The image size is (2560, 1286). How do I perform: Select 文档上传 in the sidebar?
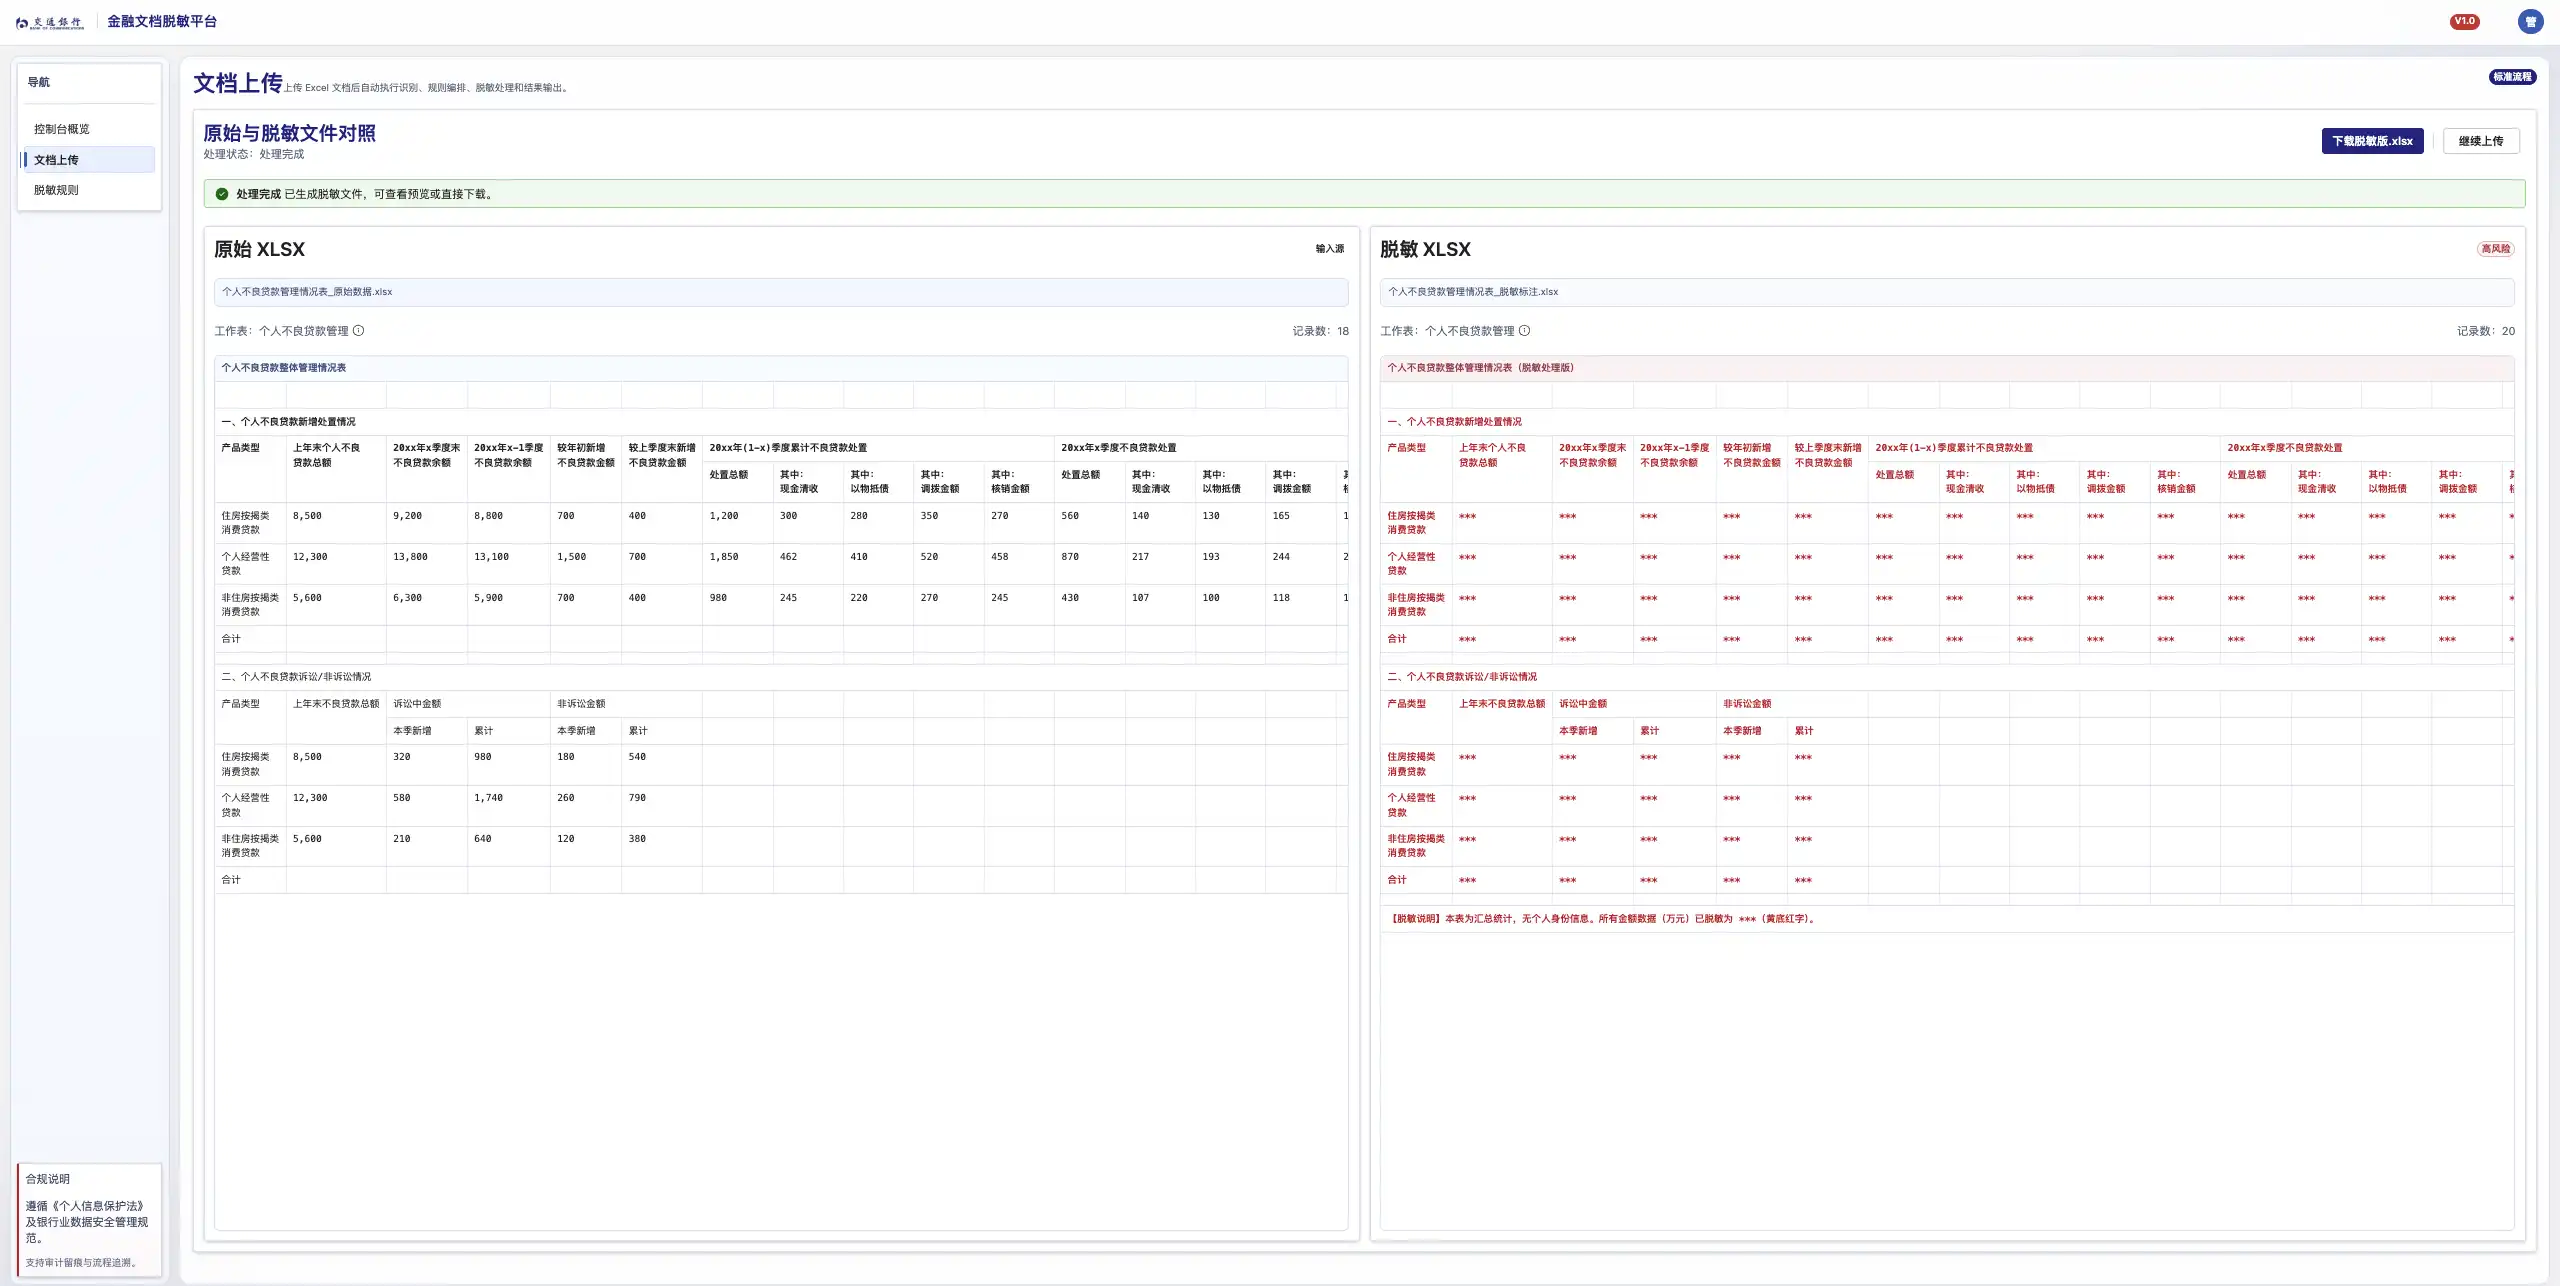point(57,160)
